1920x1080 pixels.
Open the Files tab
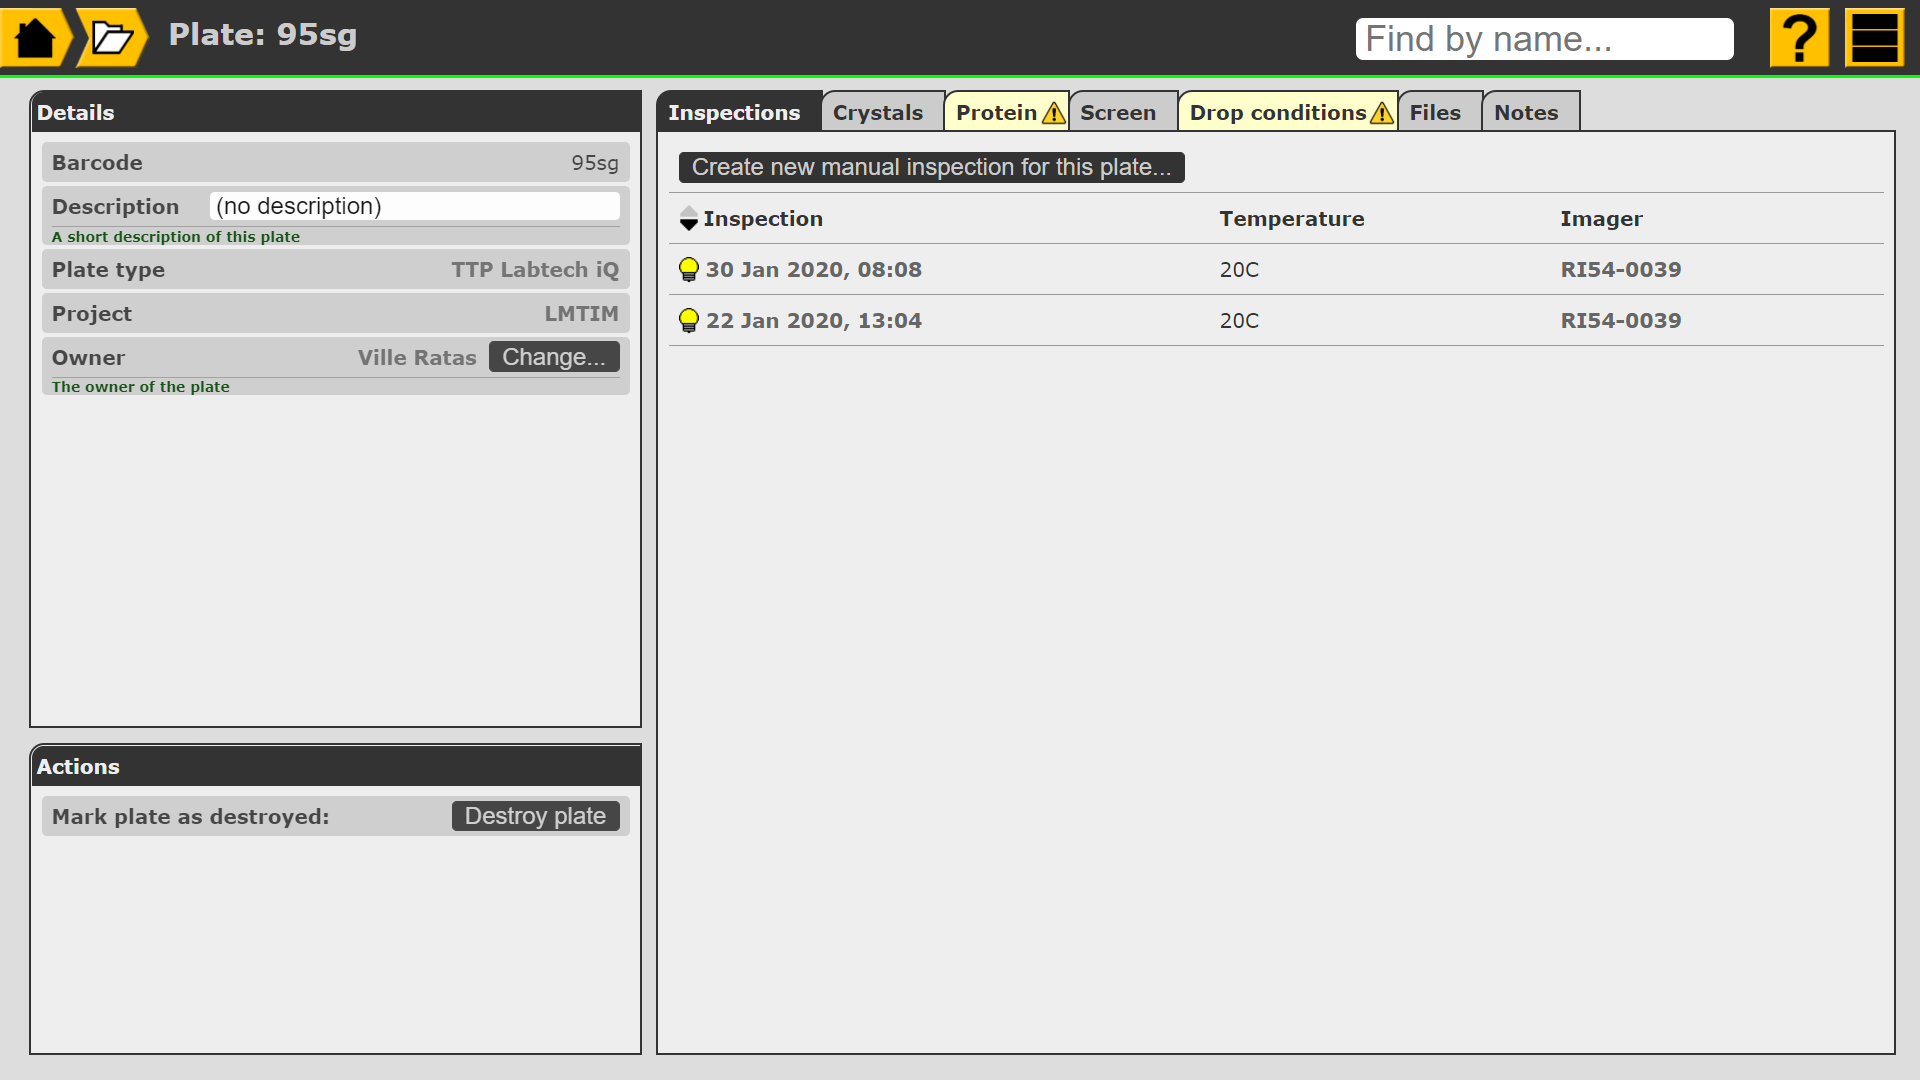pos(1435,113)
